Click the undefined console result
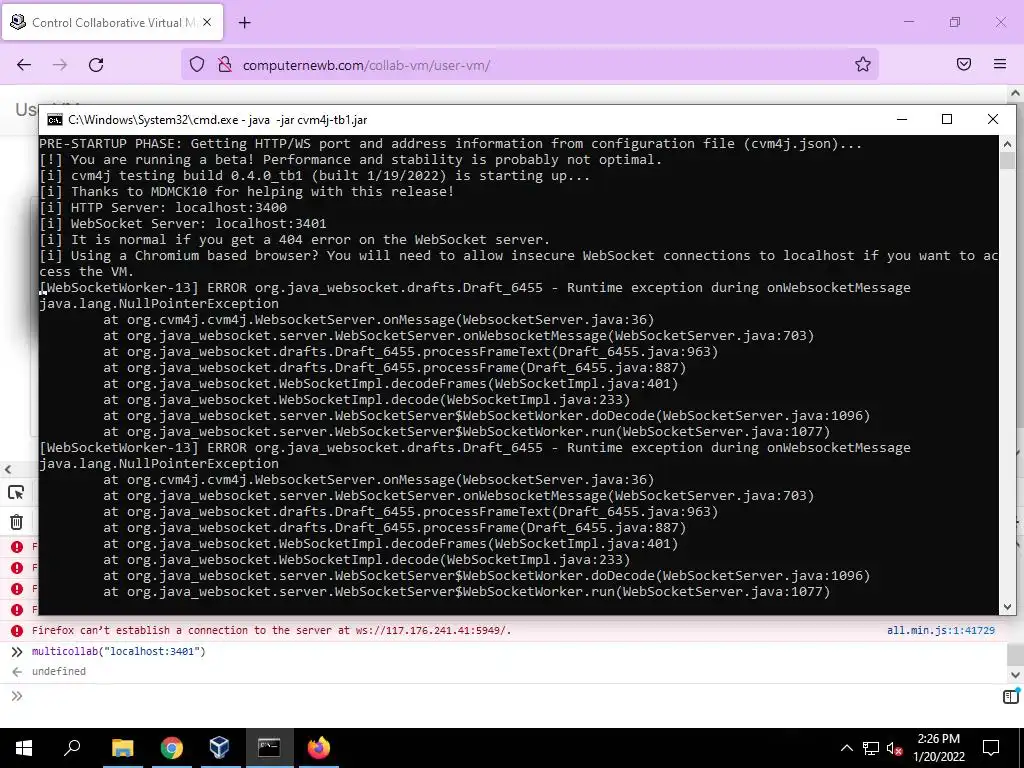Viewport: 1024px width, 768px height. (x=59, y=671)
